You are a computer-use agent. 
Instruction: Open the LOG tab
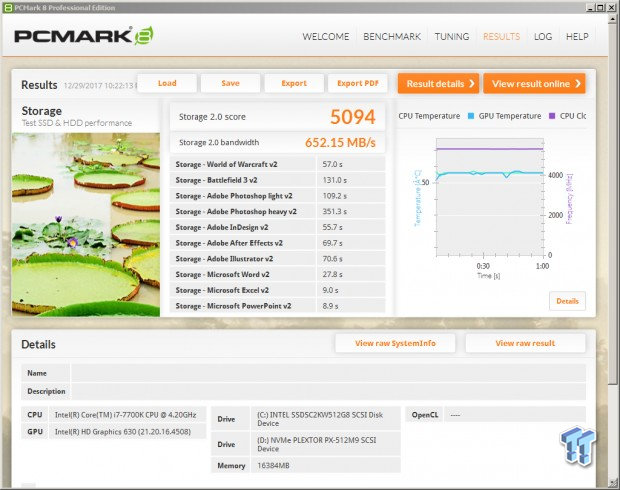pos(543,37)
